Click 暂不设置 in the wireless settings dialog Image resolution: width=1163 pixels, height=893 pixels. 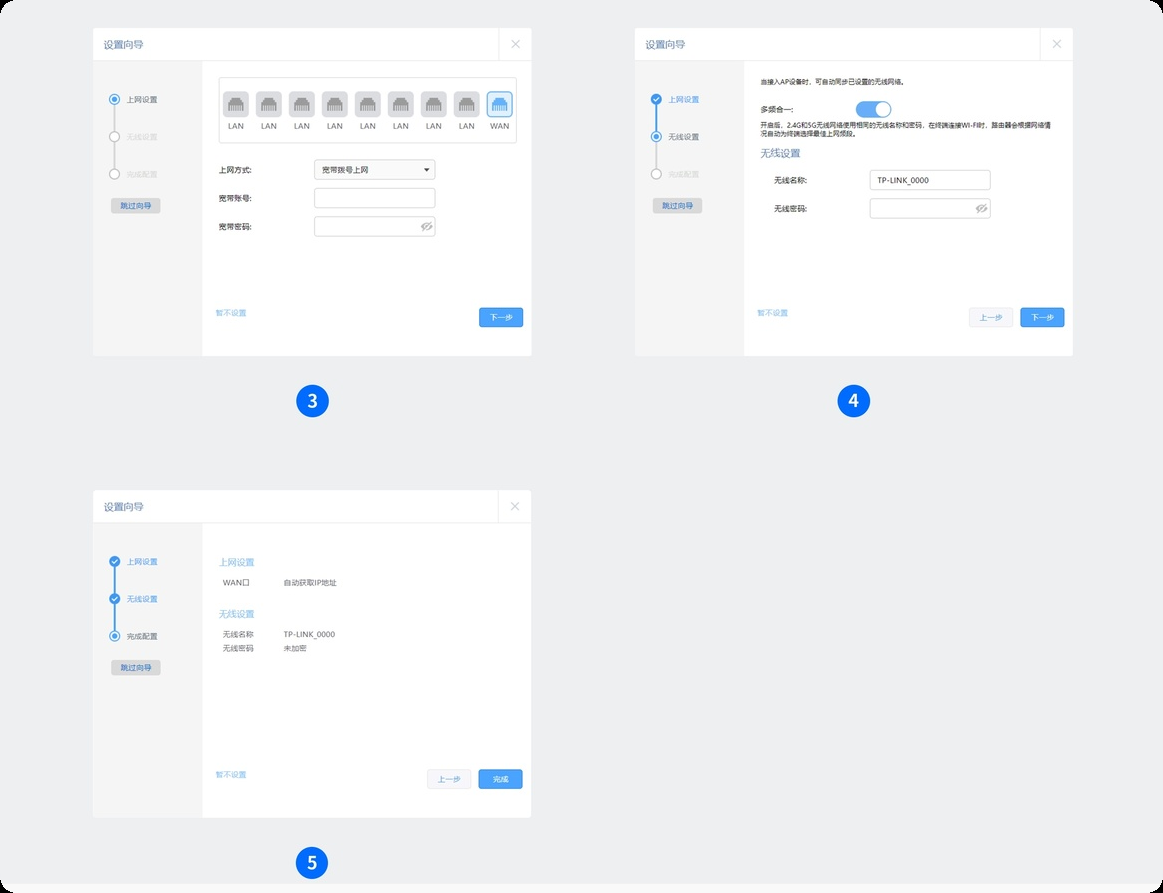click(x=772, y=313)
